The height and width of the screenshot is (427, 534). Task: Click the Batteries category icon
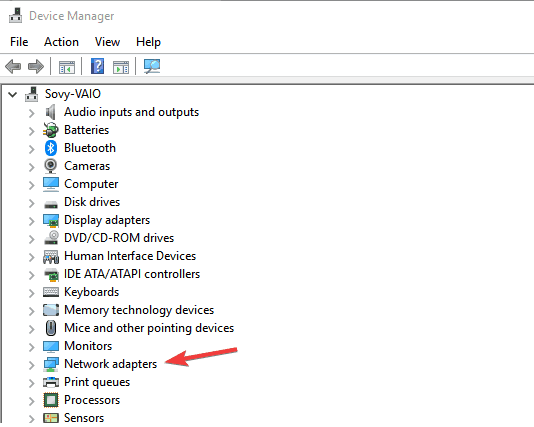tap(51, 130)
